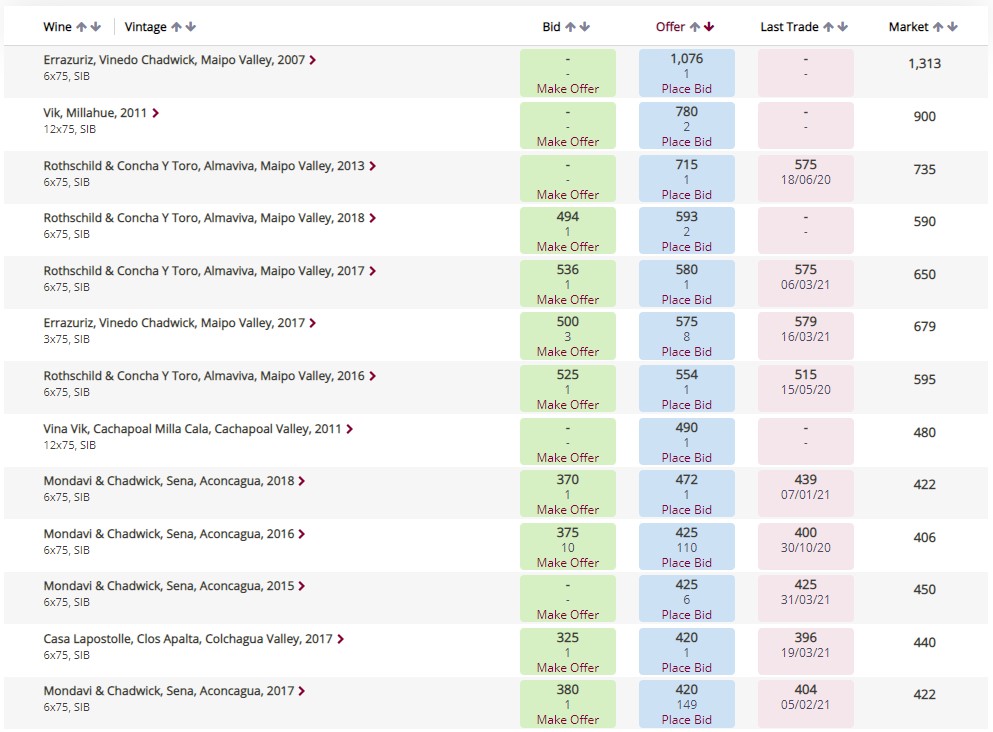Sort Last Trade column descending arrow
The width and height of the screenshot is (993, 732).
[842, 27]
